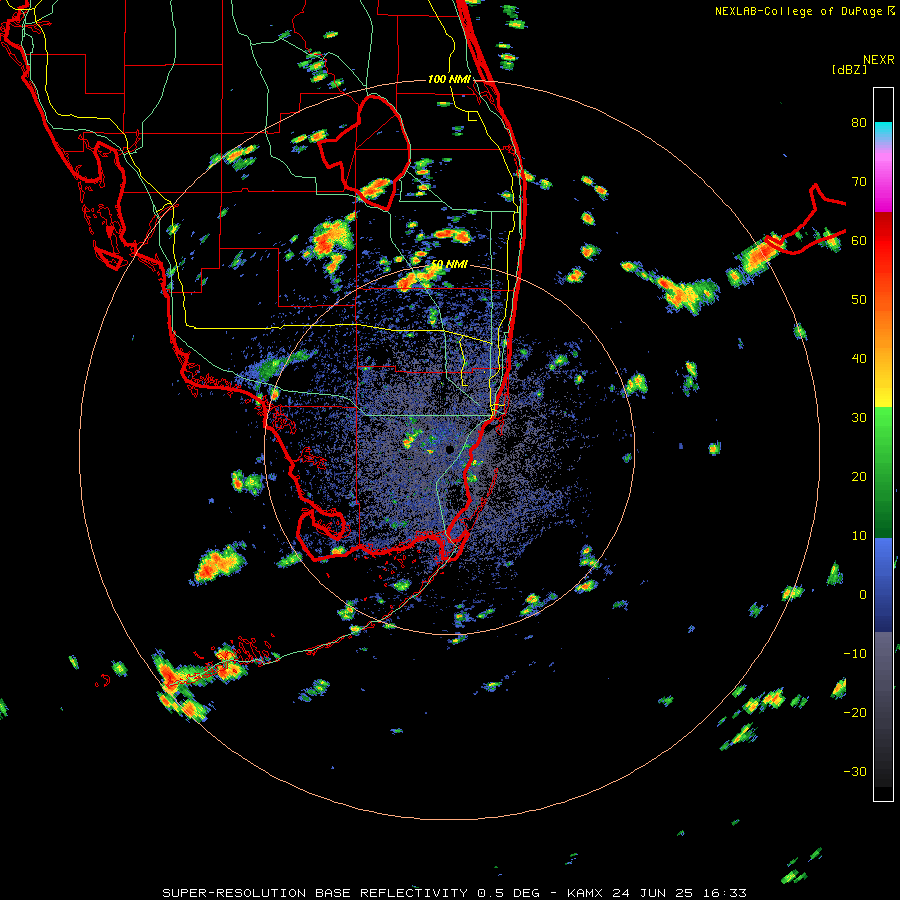This screenshot has height=900, width=900.
Task: Click the 40 value on the dBZ scale
Action: coord(859,359)
